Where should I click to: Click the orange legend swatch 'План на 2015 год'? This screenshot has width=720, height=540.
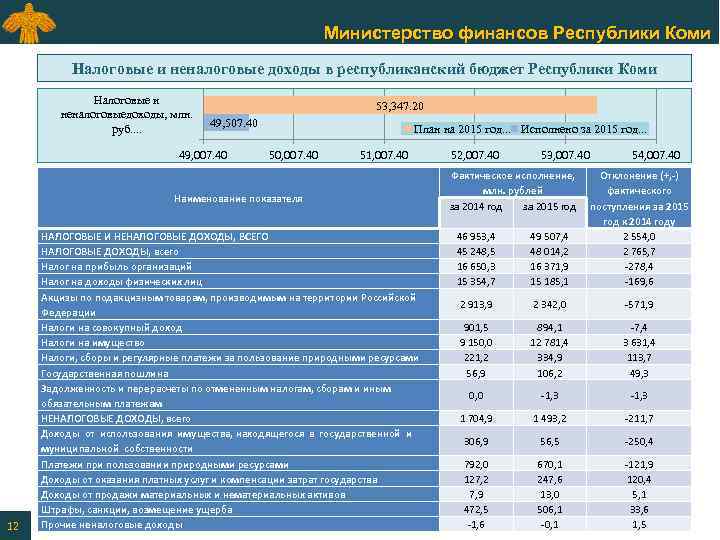(x=407, y=129)
